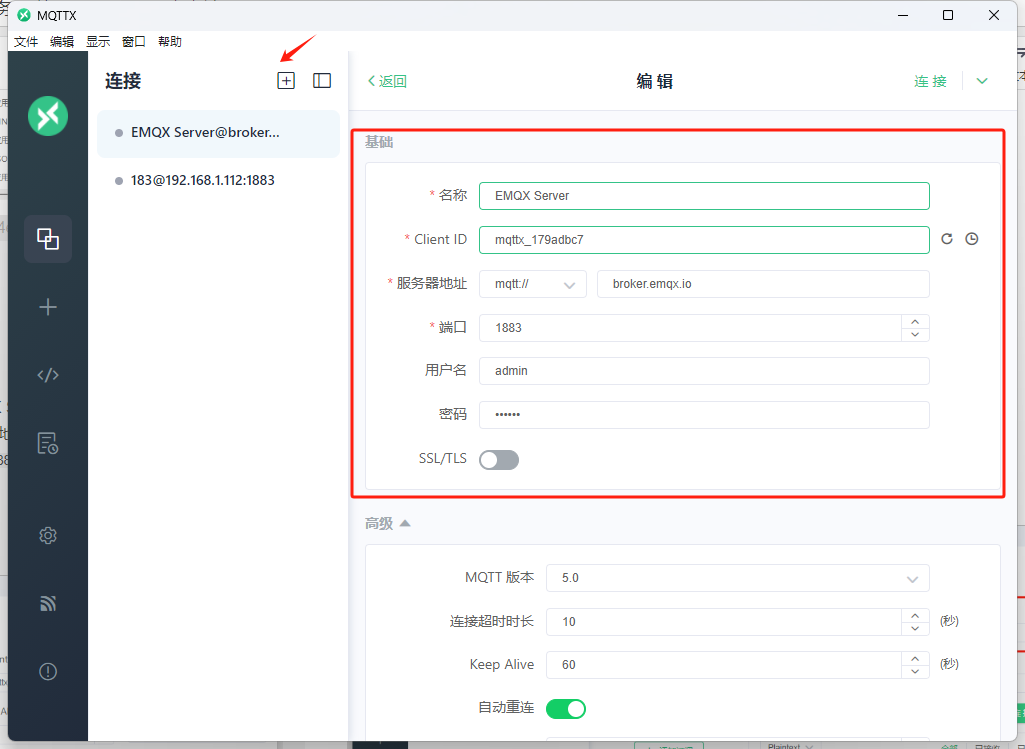The height and width of the screenshot is (749, 1025).
Task: Click the Client ID input field
Action: click(x=704, y=240)
